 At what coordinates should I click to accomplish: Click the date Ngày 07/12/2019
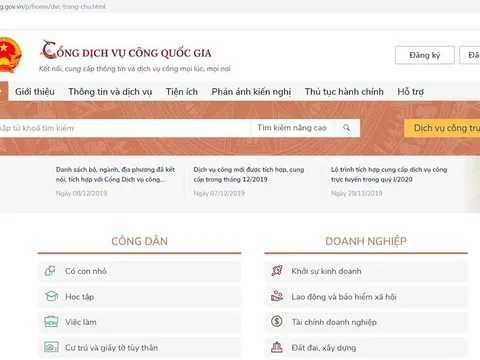coord(219,193)
